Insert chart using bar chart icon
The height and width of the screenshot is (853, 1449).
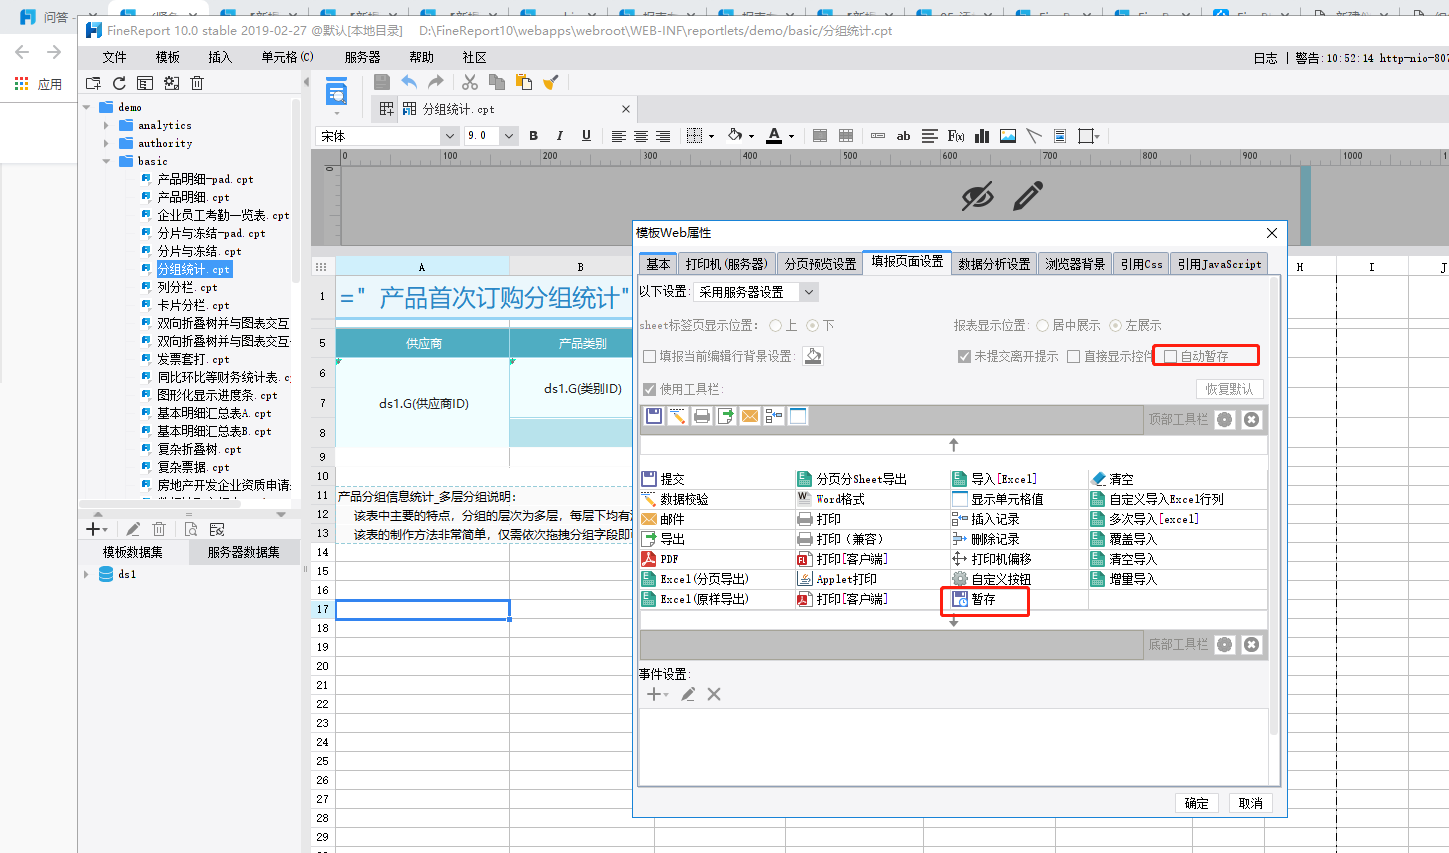[x=982, y=136]
